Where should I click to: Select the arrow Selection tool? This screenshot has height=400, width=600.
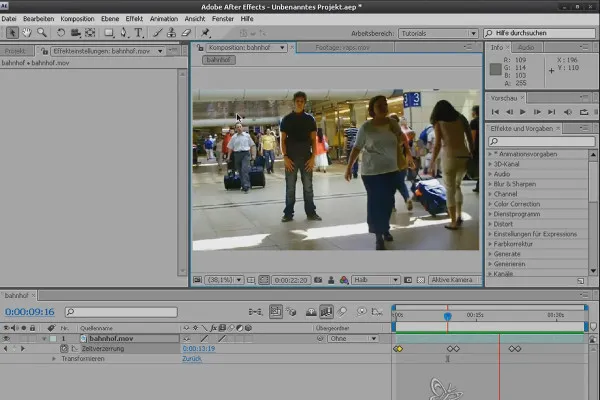12,33
